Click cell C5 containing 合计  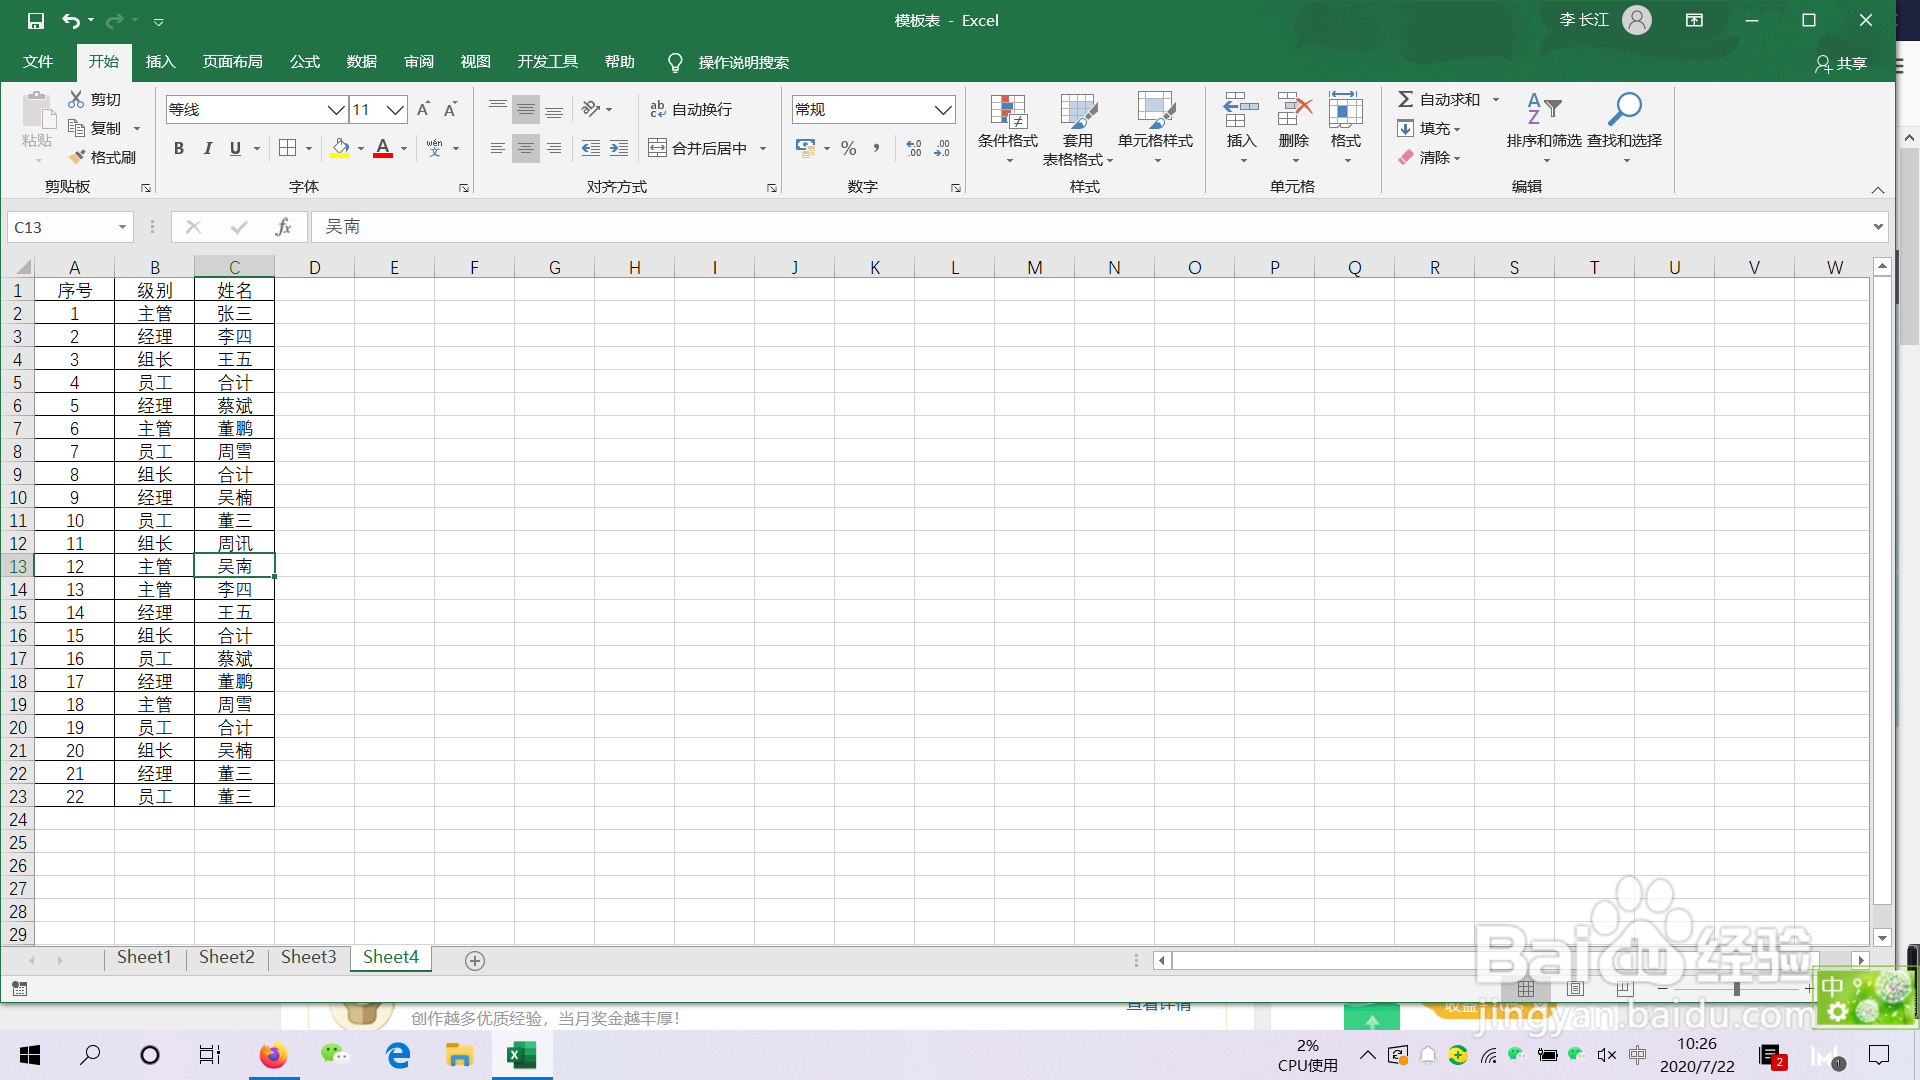(x=234, y=382)
